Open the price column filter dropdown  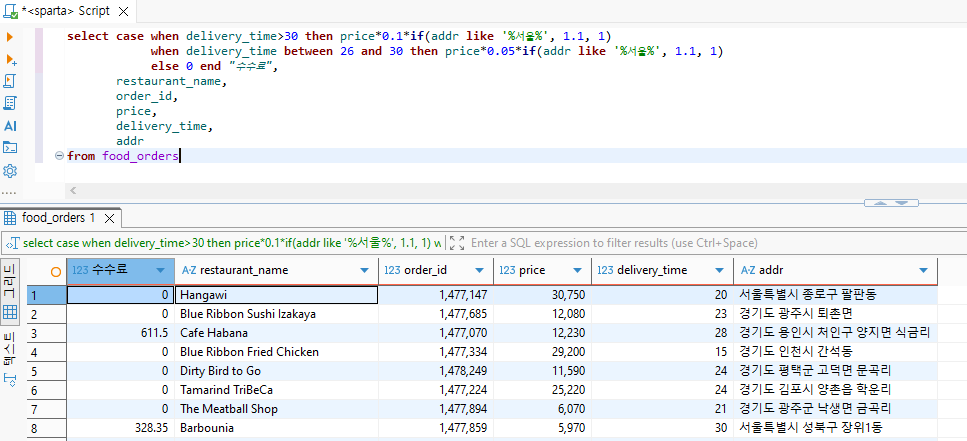(577, 271)
